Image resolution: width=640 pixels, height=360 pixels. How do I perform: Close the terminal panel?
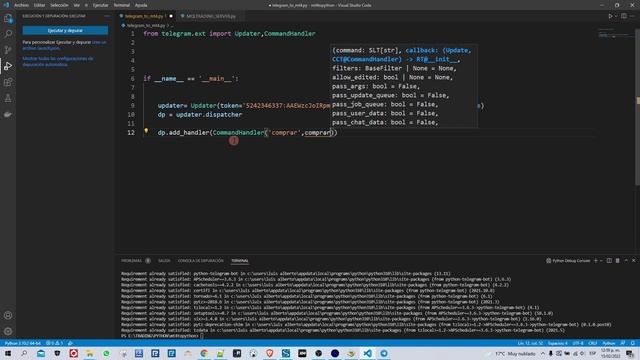pyautogui.click(x=634, y=260)
